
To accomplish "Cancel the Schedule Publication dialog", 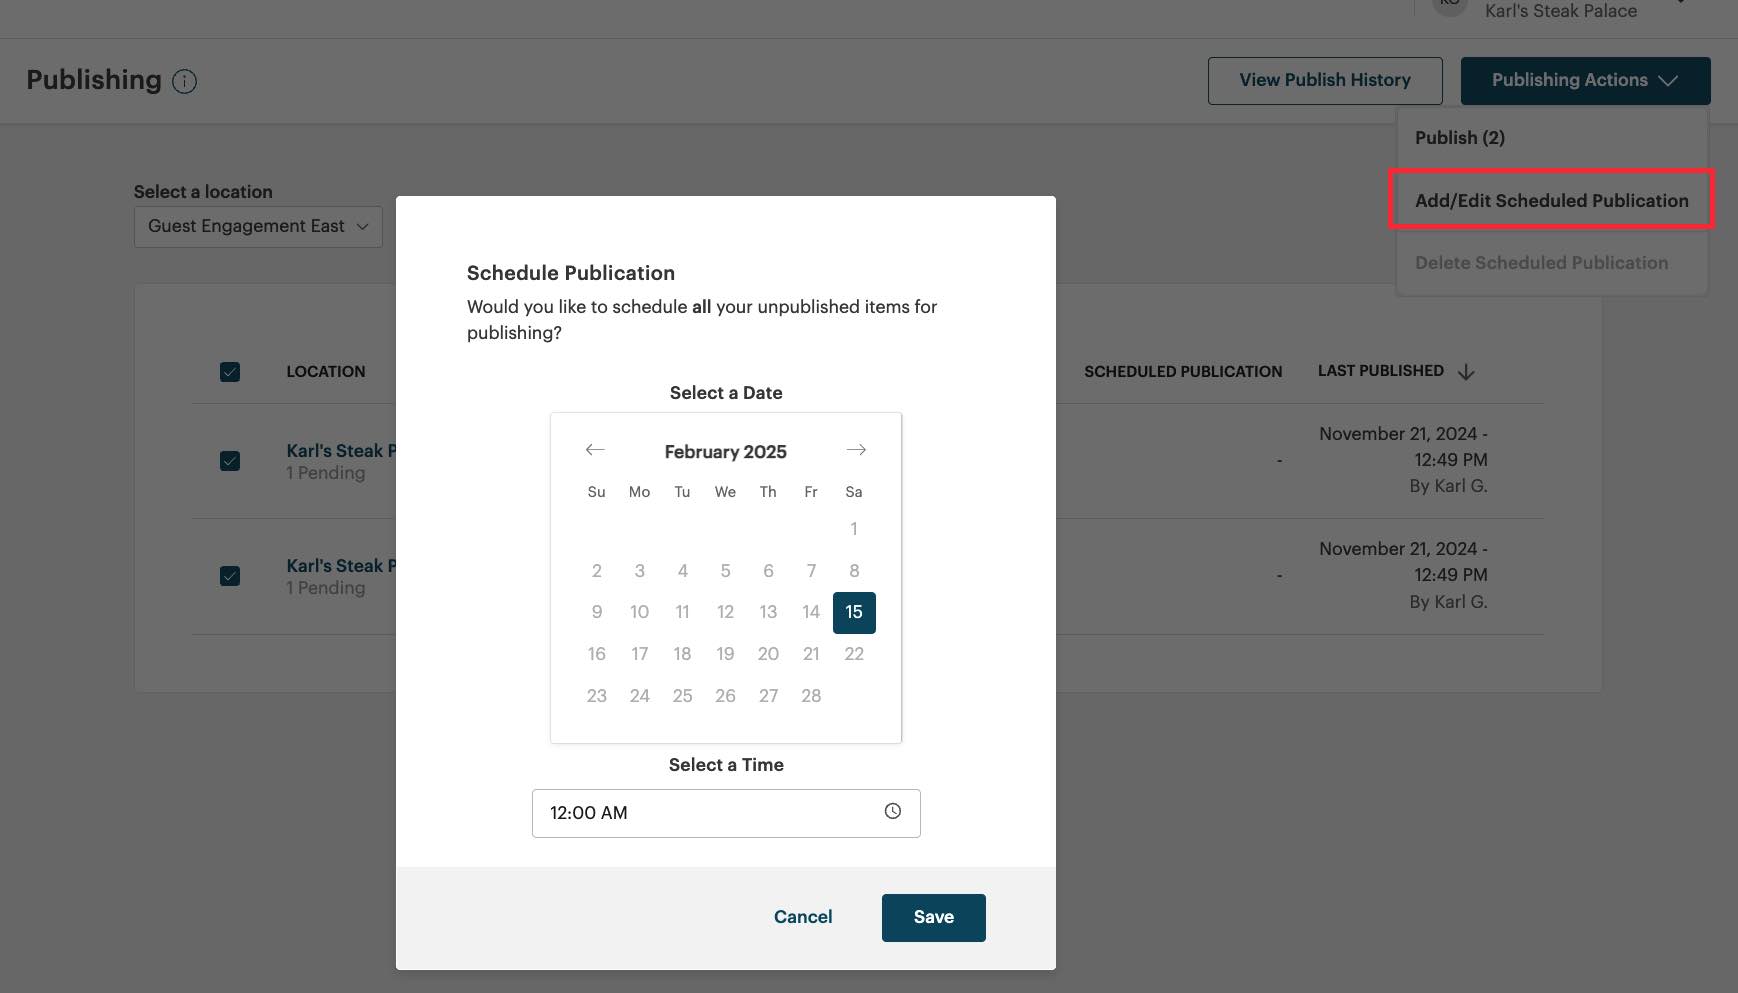I will pyautogui.click(x=802, y=917).
